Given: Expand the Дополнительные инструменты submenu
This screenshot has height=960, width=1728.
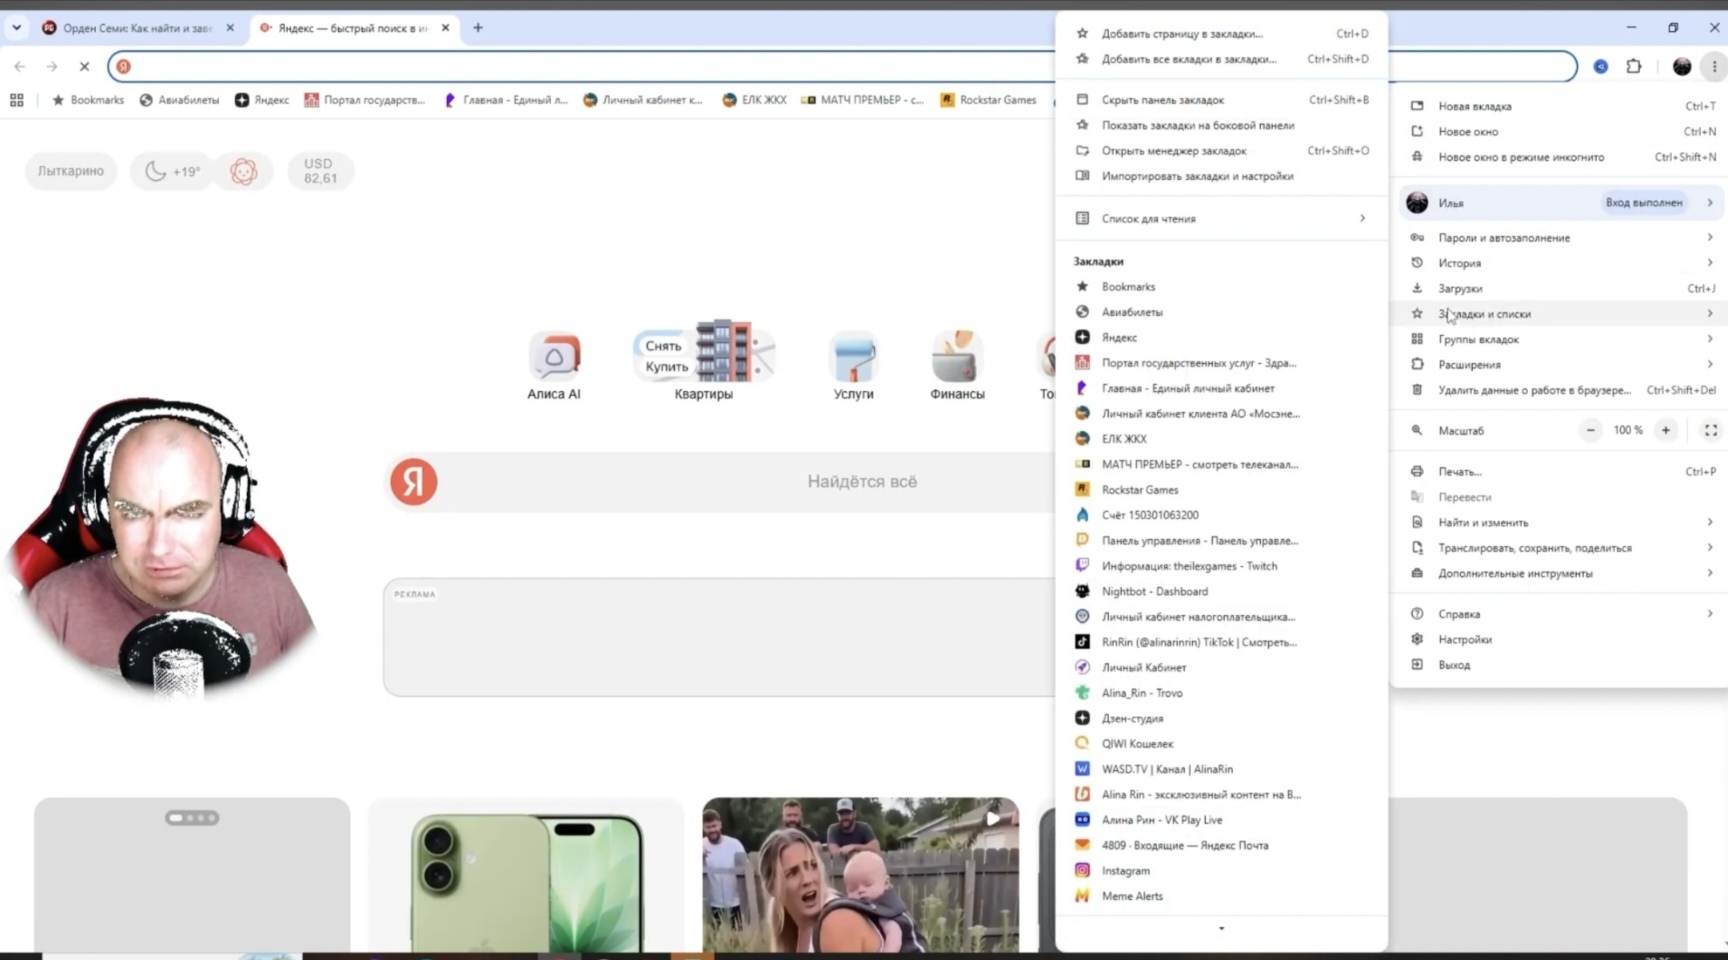Looking at the screenshot, I should click(x=1562, y=573).
